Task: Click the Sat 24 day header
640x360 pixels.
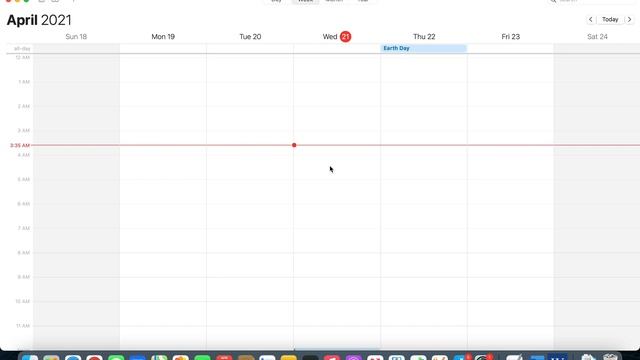Action: (x=597, y=37)
